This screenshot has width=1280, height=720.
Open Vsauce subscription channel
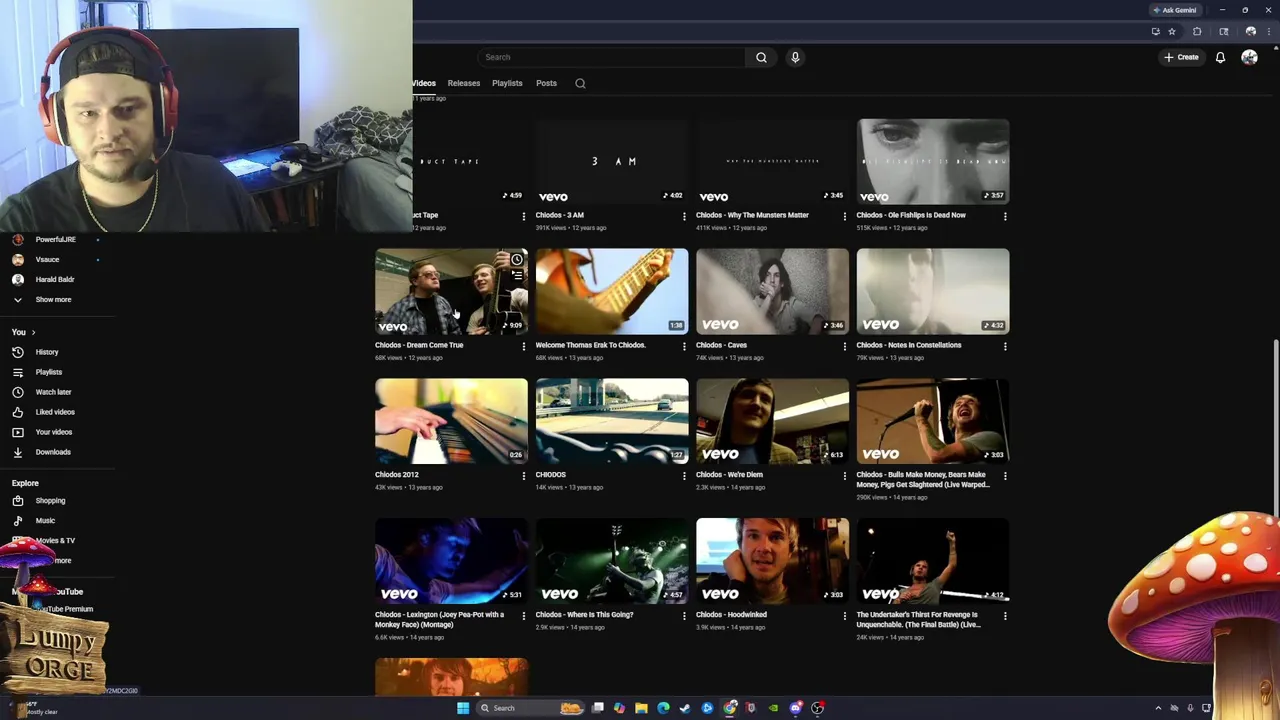coord(47,259)
